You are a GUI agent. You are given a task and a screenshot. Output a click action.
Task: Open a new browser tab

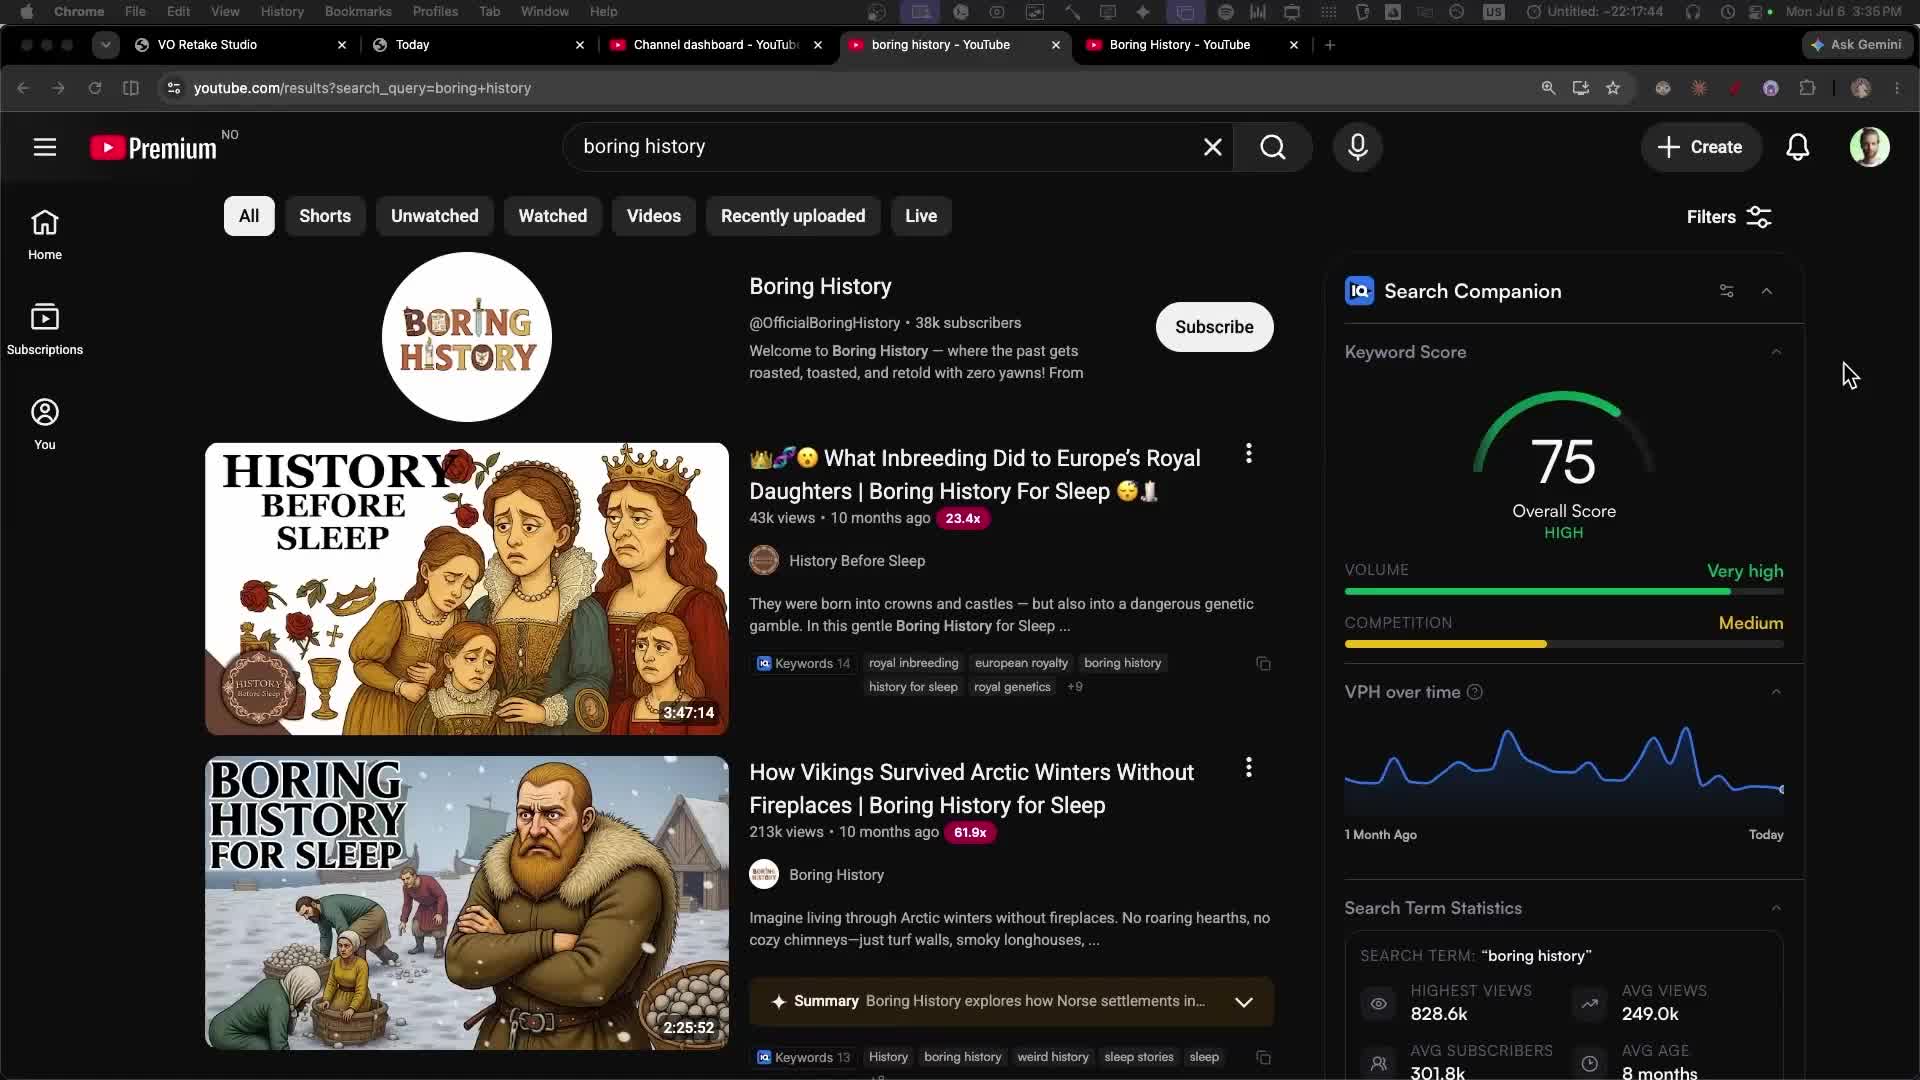click(1329, 45)
